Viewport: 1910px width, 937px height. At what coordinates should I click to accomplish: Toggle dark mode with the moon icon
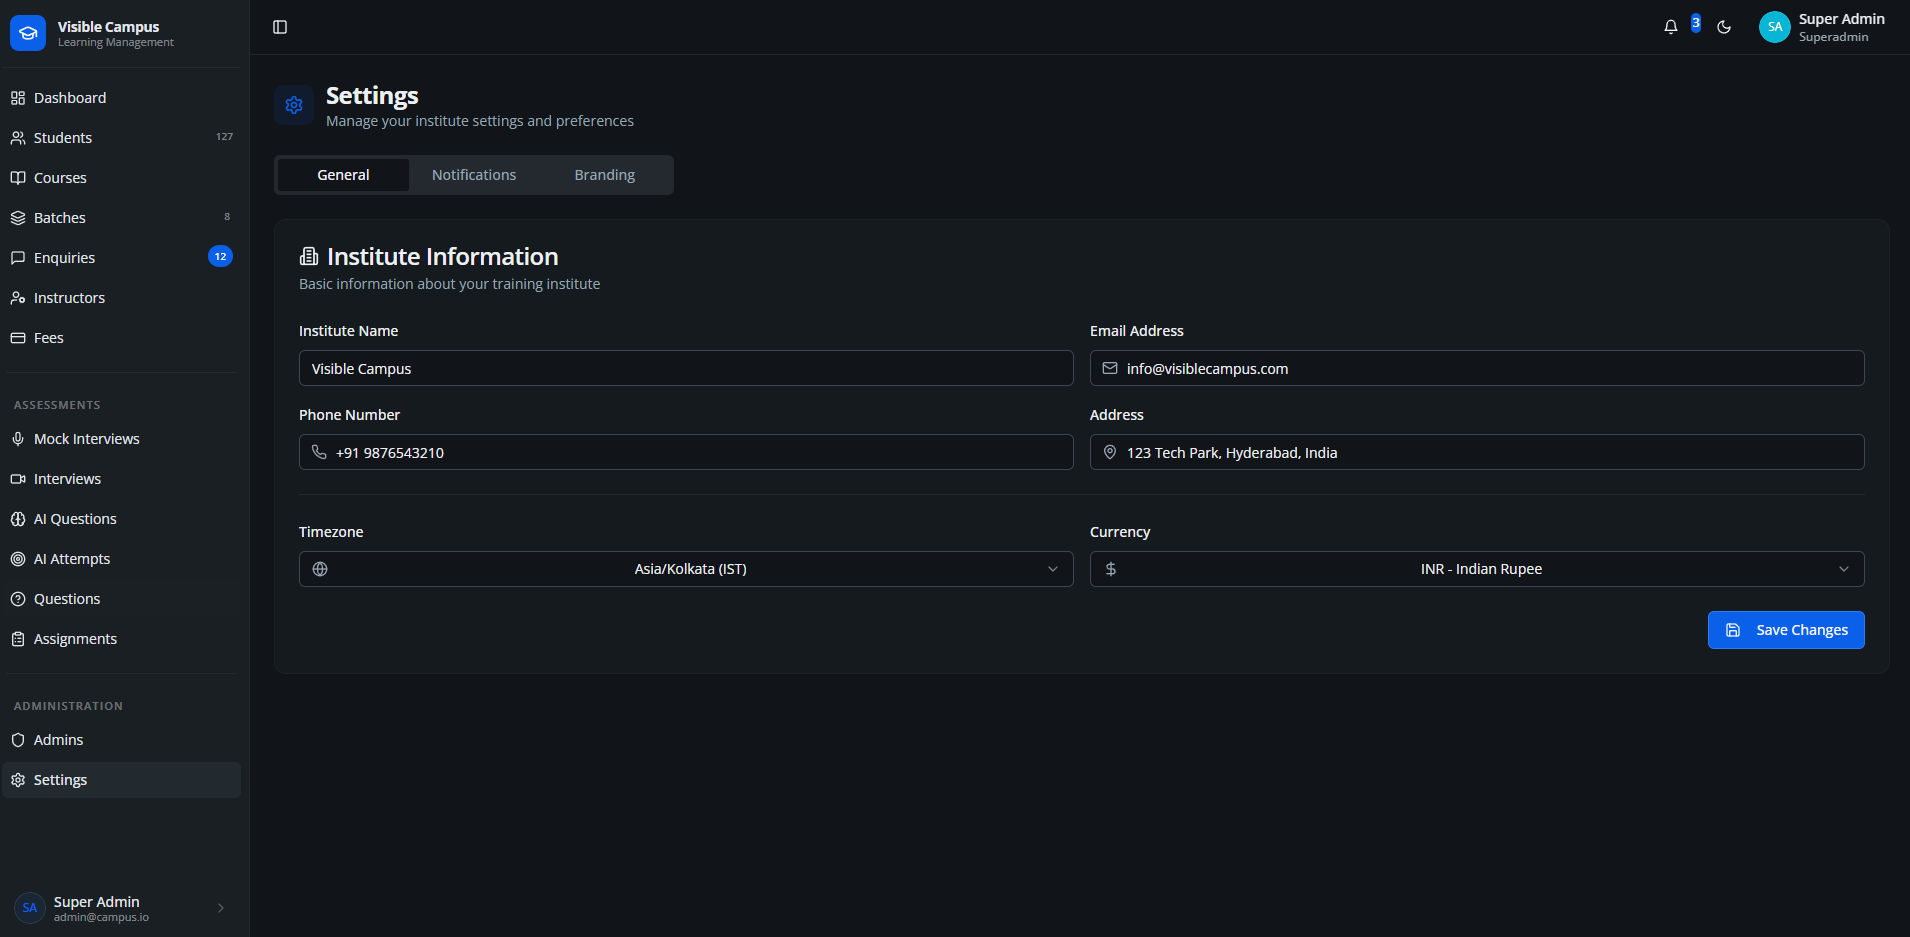[x=1724, y=27]
